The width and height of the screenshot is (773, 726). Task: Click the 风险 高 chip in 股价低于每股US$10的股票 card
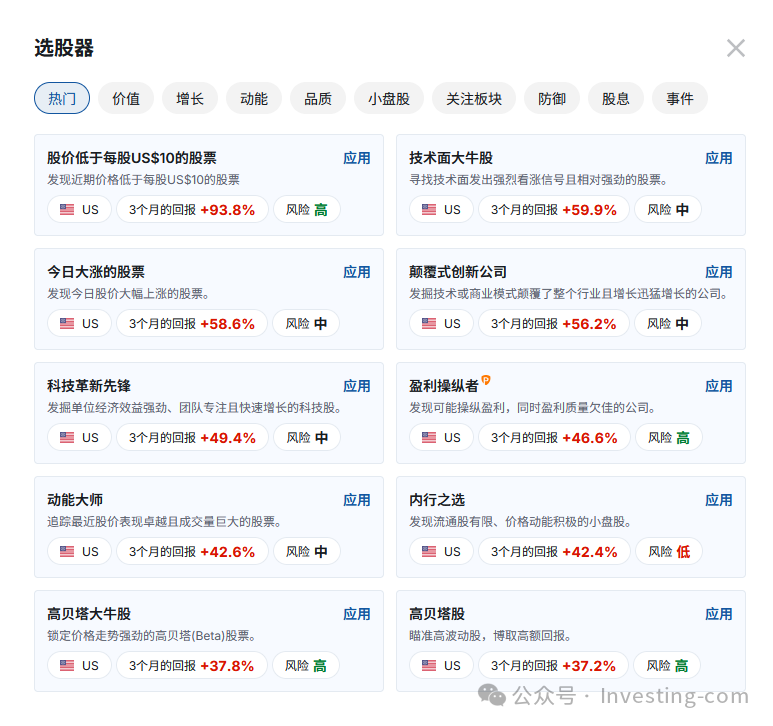pyautogui.click(x=307, y=209)
